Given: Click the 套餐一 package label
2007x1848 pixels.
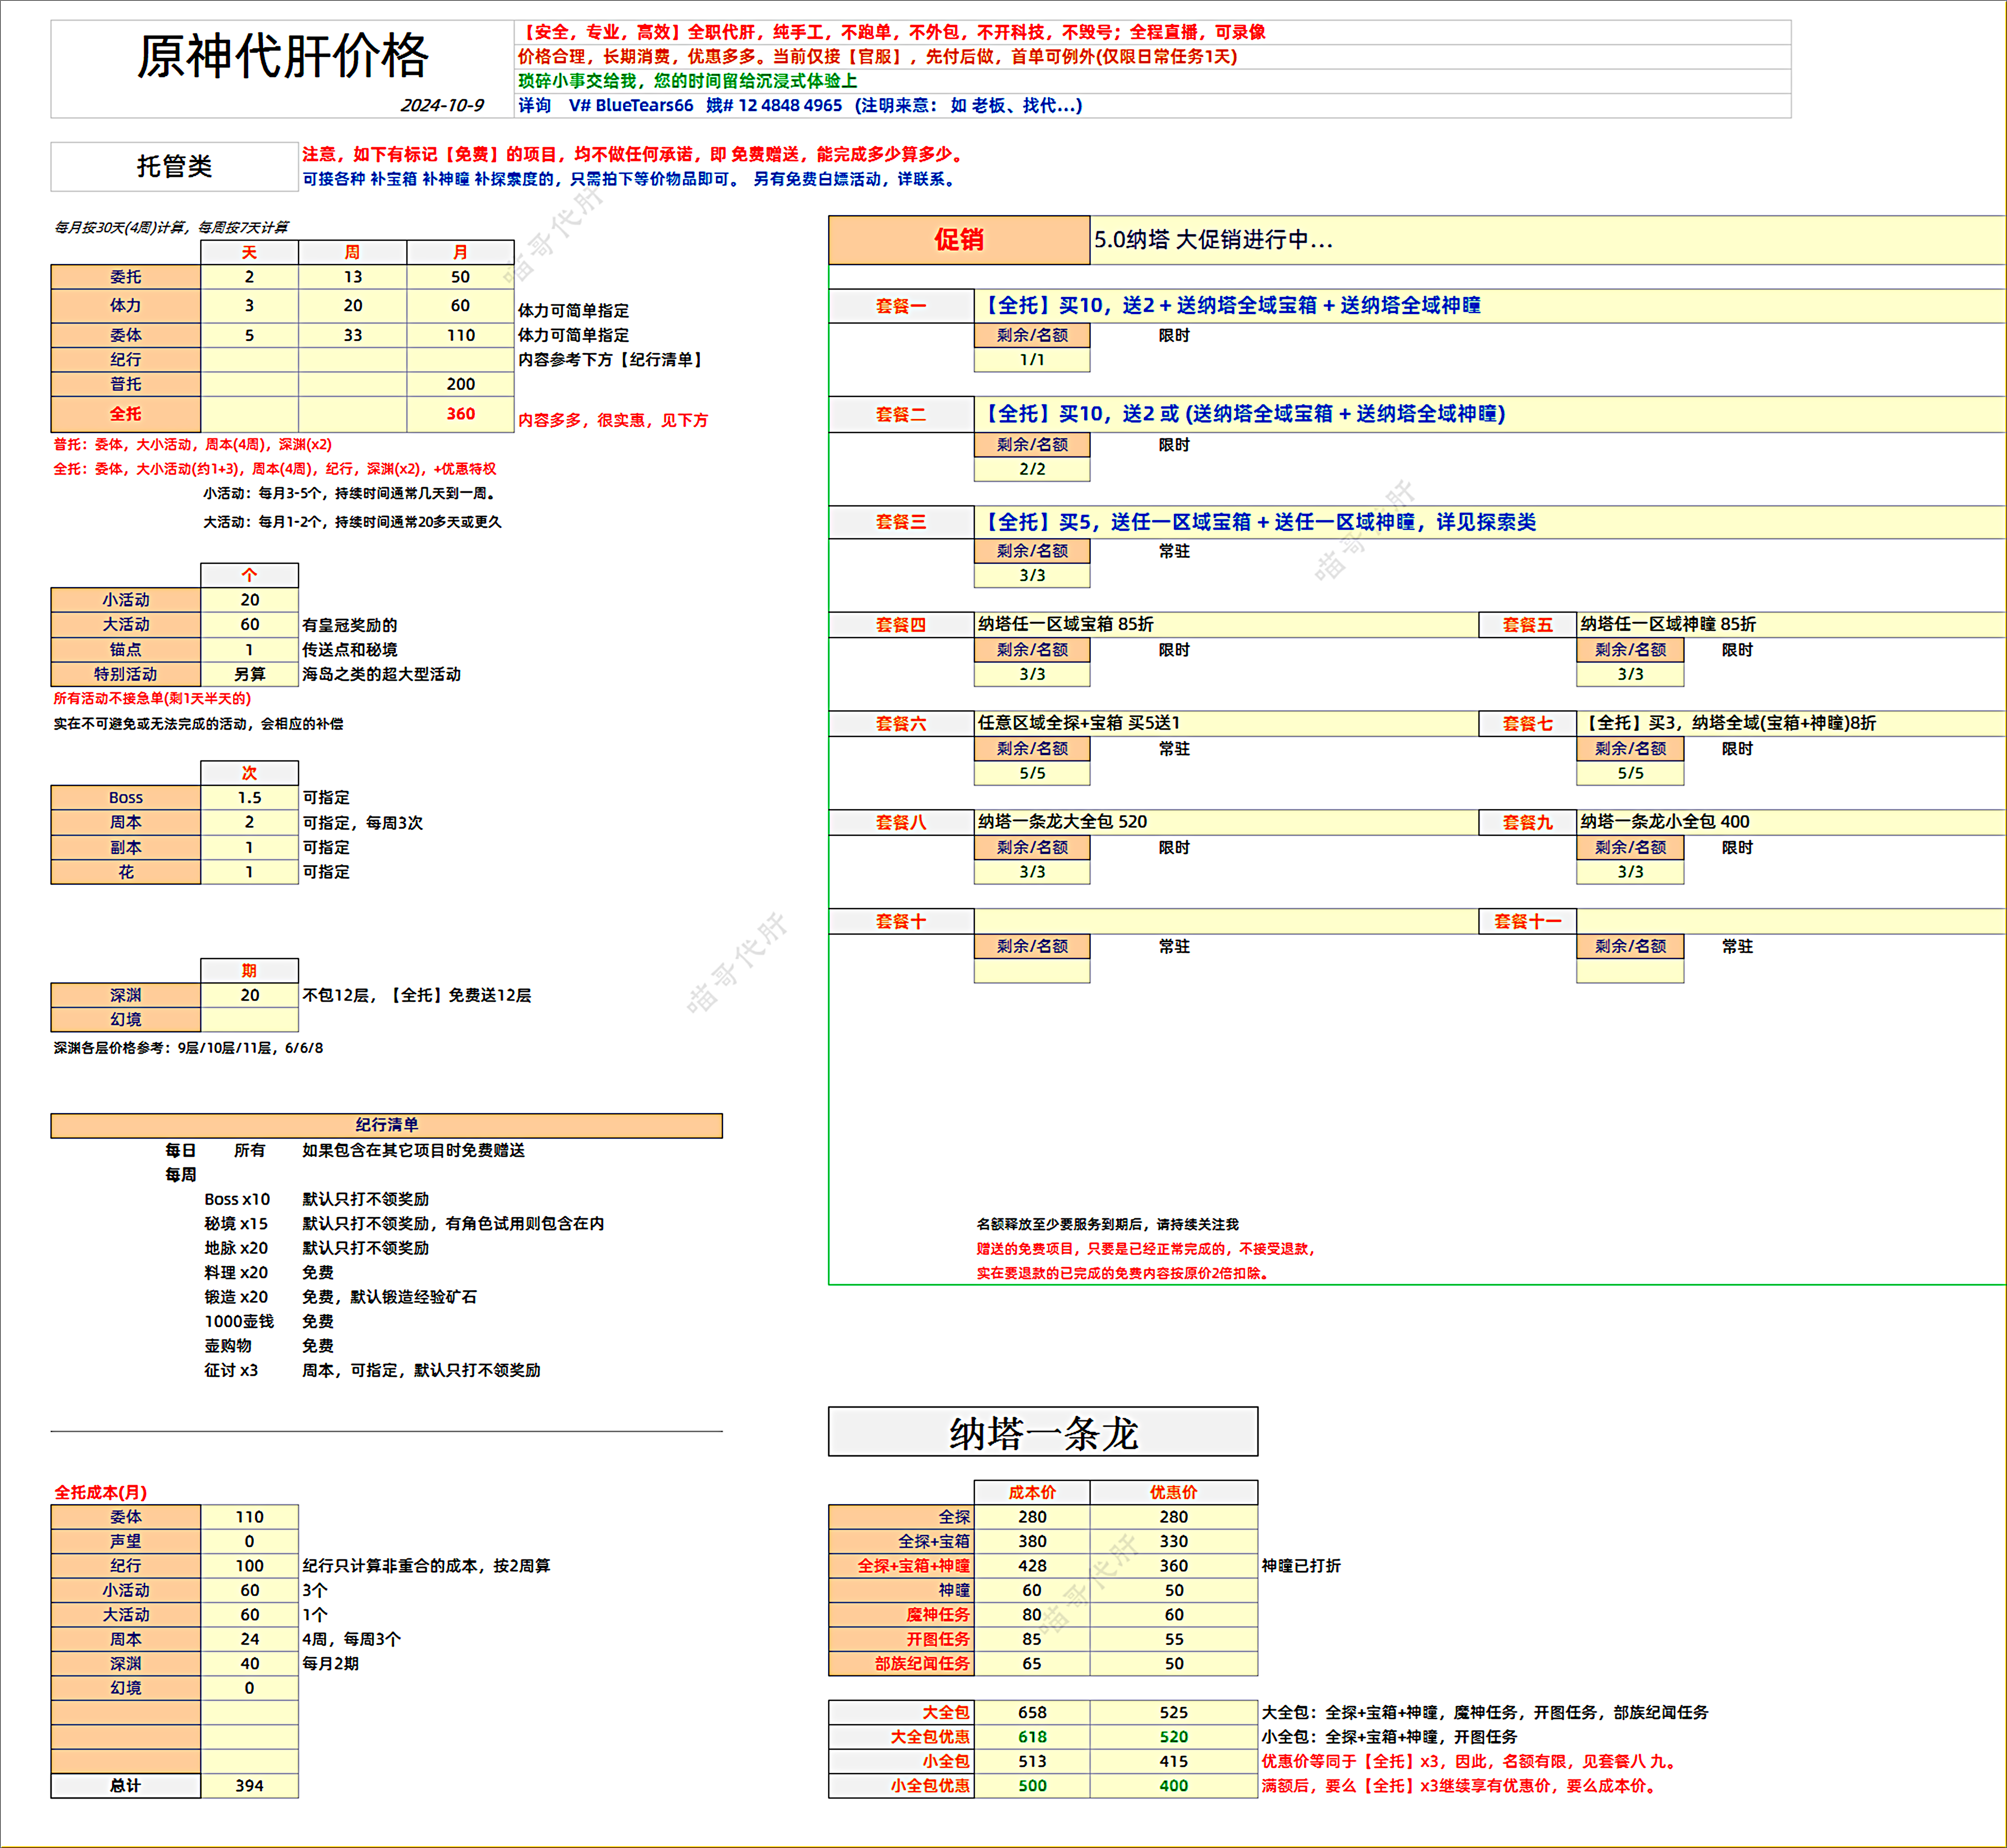Looking at the screenshot, I should pyautogui.click(x=901, y=305).
